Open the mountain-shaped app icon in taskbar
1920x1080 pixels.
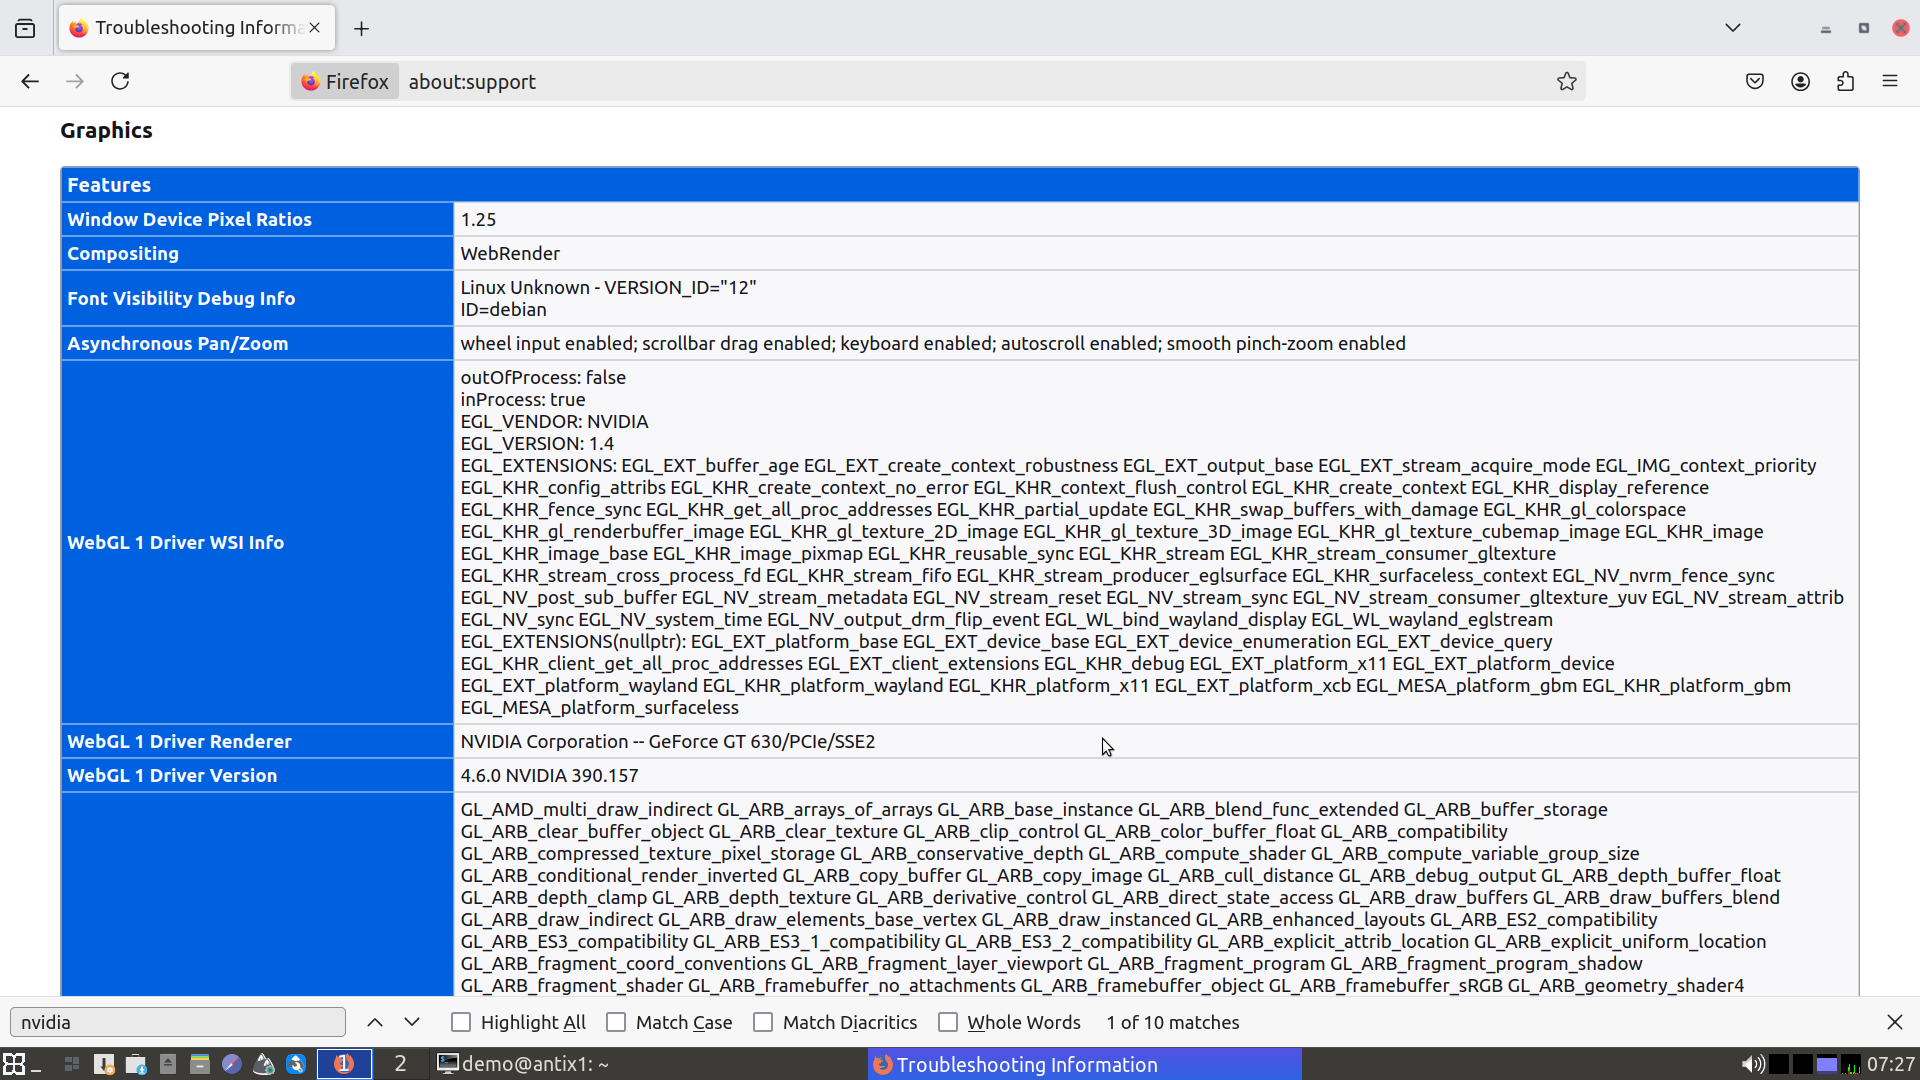(264, 1064)
